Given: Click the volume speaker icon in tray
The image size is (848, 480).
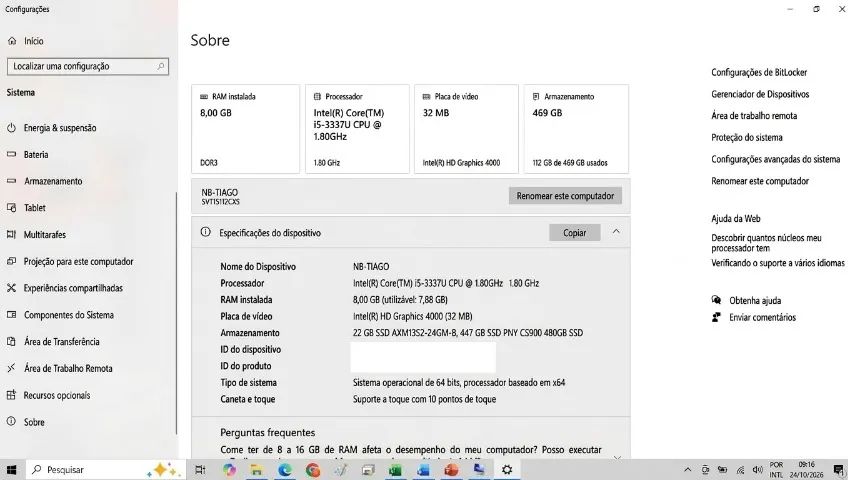Looking at the screenshot, I should point(758,470).
